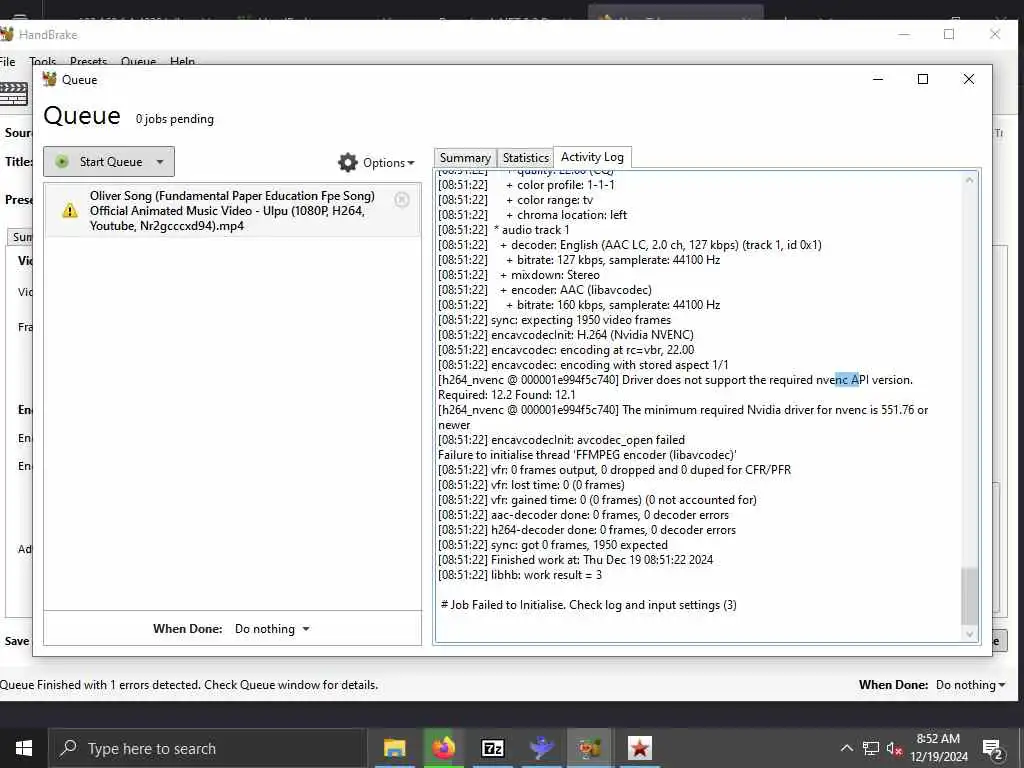Open Firefox from the taskbar

pyautogui.click(x=443, y=748)
